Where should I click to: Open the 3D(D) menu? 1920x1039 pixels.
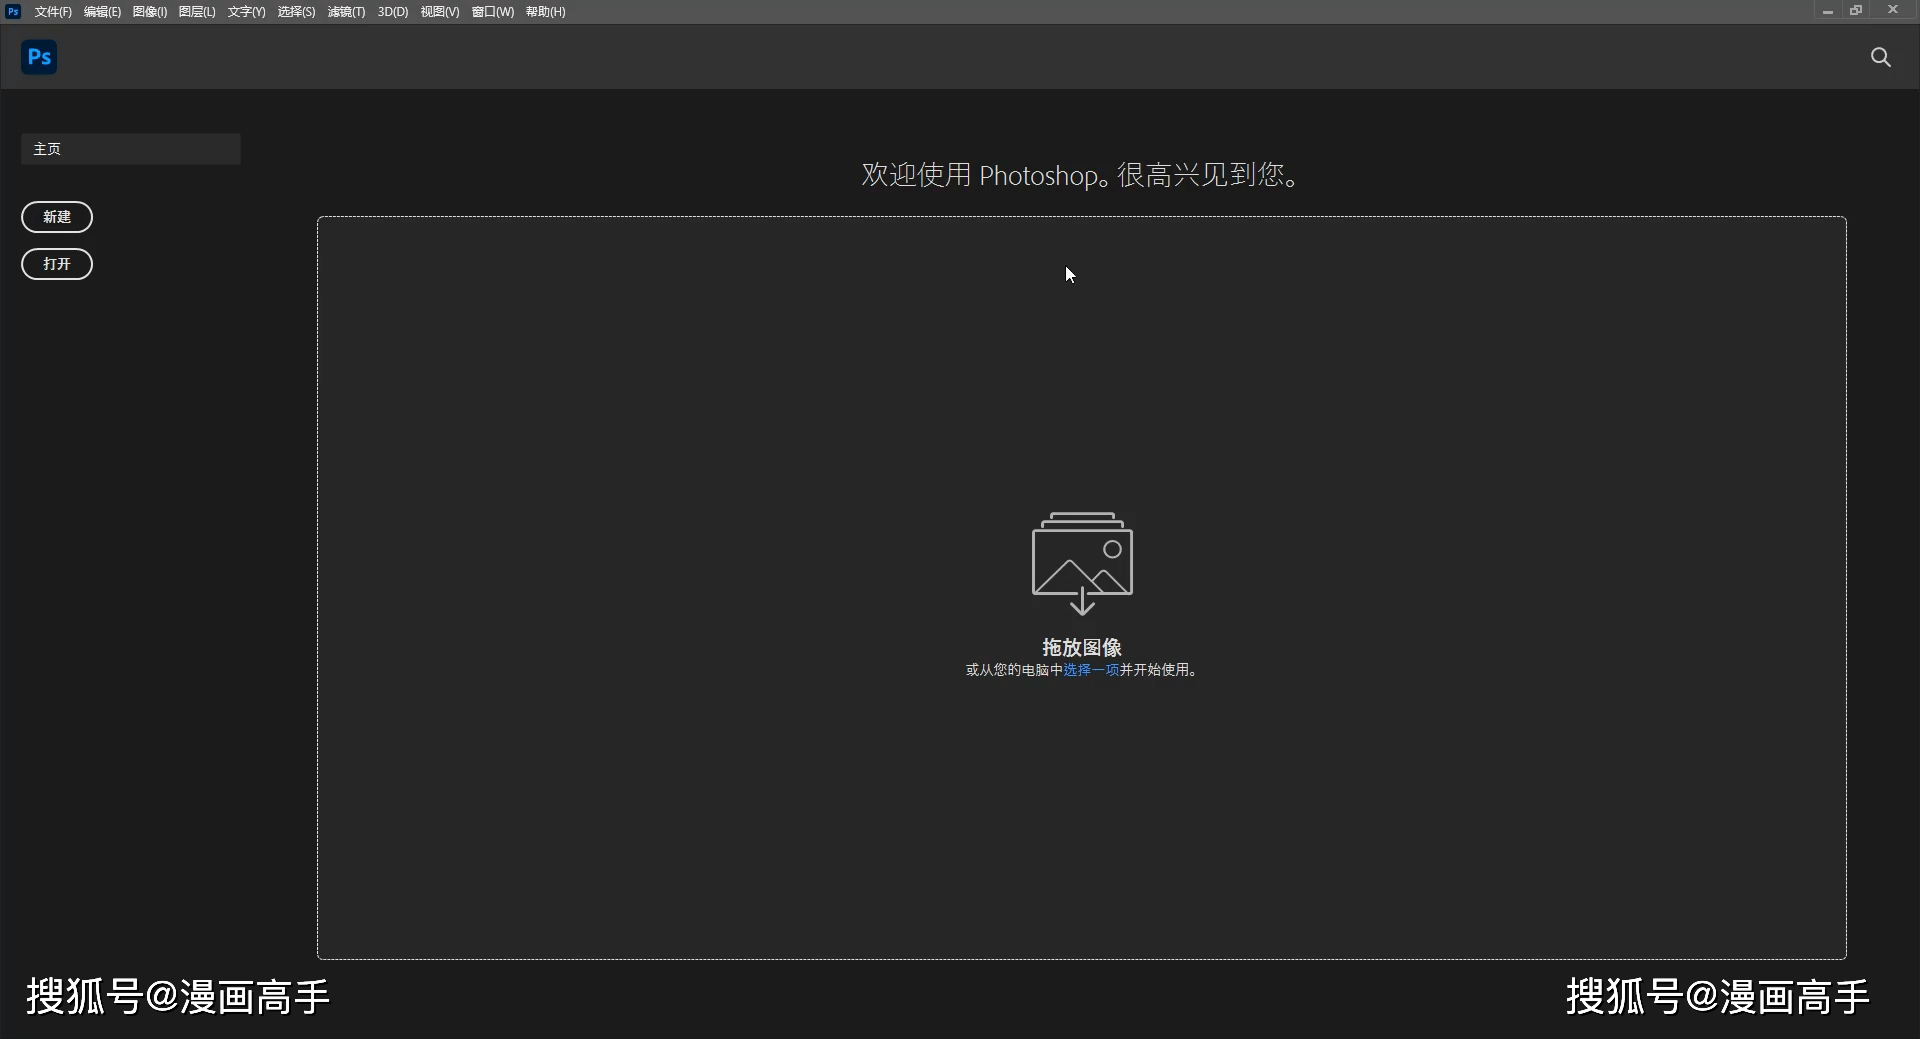click(x=393, y=12)
